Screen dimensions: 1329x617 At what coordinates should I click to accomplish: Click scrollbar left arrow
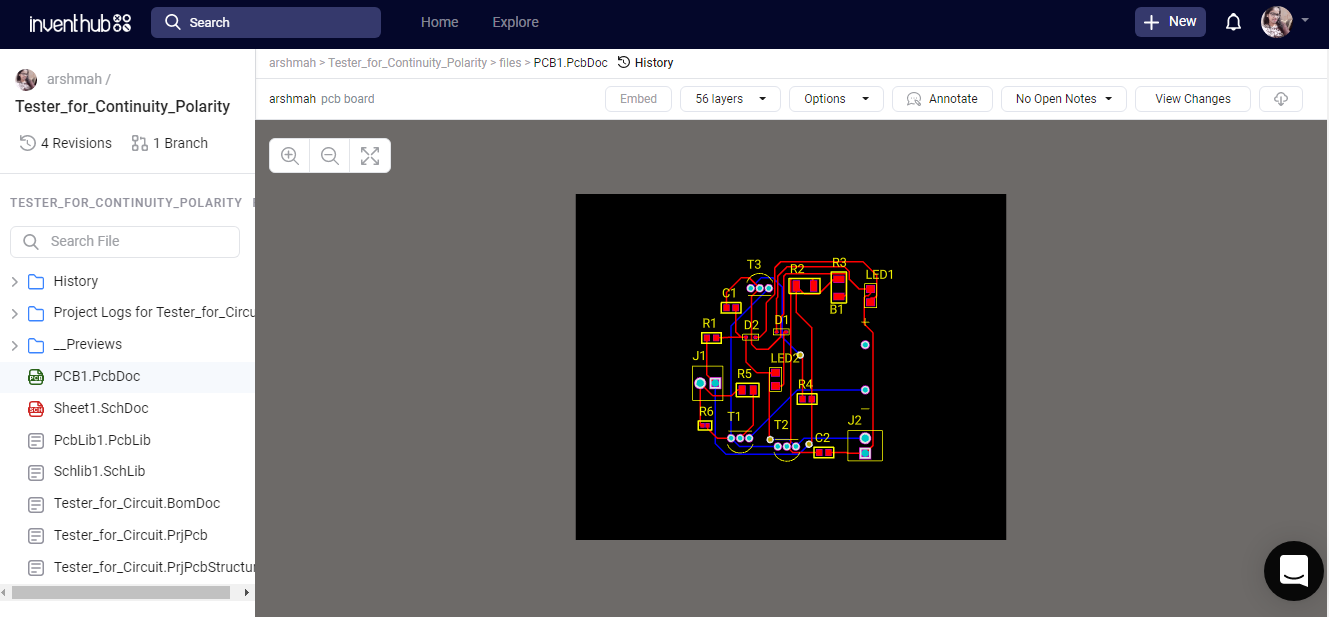(x=5, y=593)
